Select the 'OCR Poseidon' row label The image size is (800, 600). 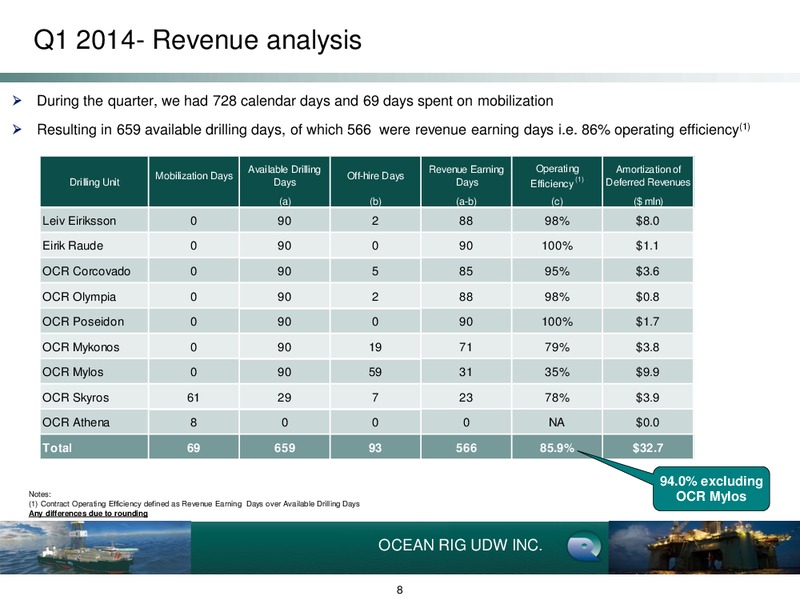tap(83, 322)
